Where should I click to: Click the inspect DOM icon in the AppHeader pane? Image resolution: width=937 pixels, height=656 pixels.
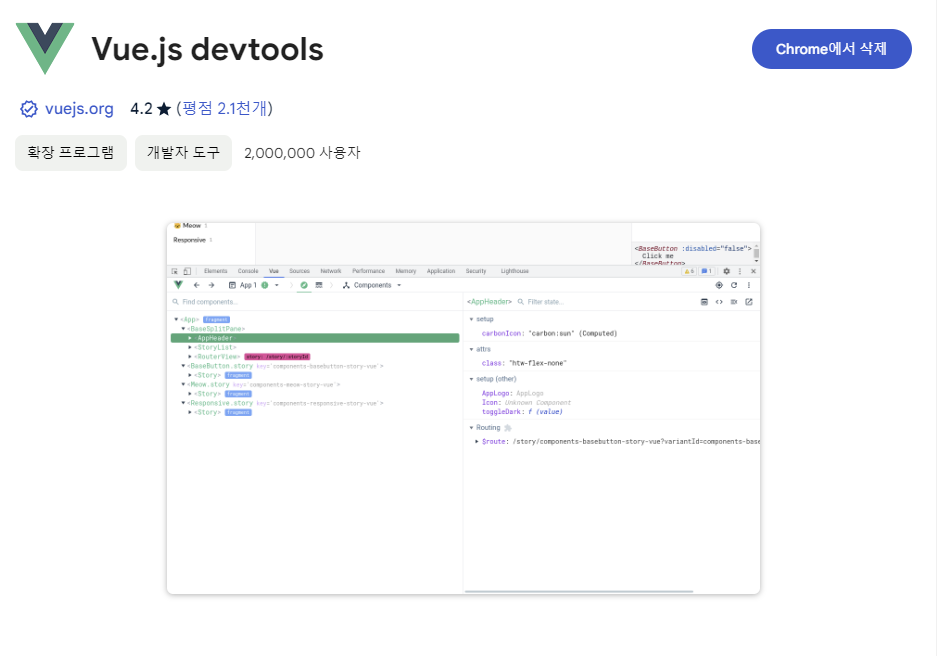pyautogui.click(x=704, y=301)
